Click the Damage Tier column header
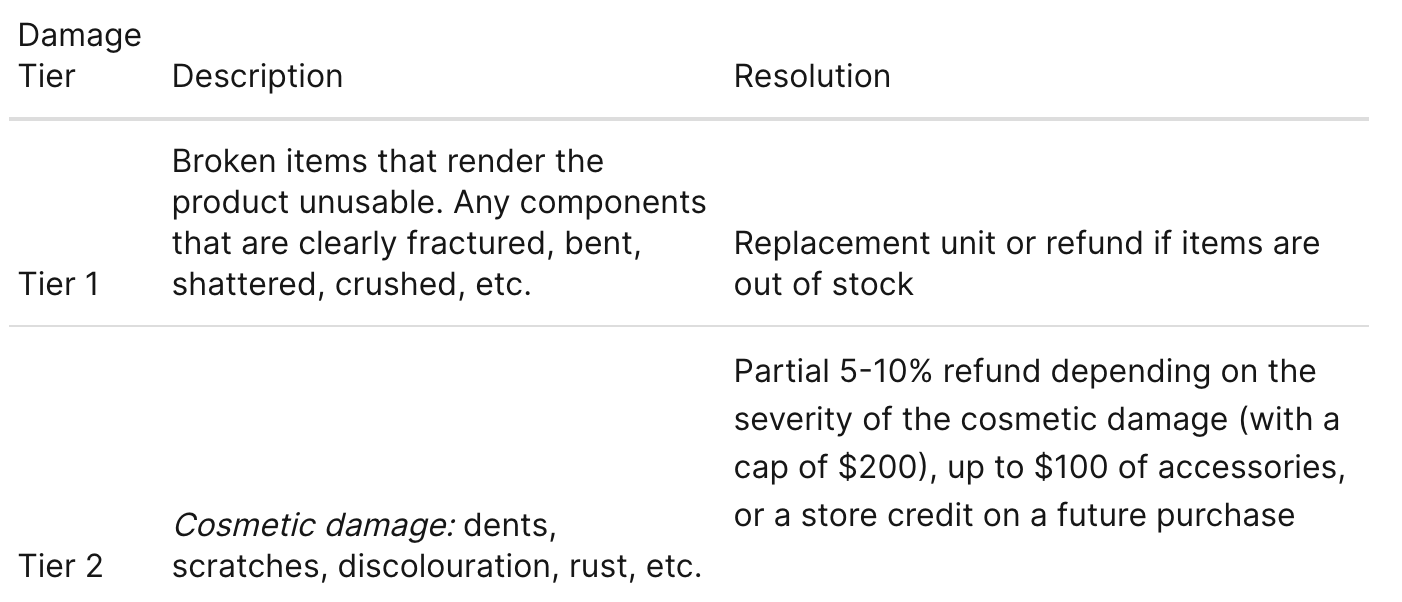1402x602 pixels. pos(79,56)
